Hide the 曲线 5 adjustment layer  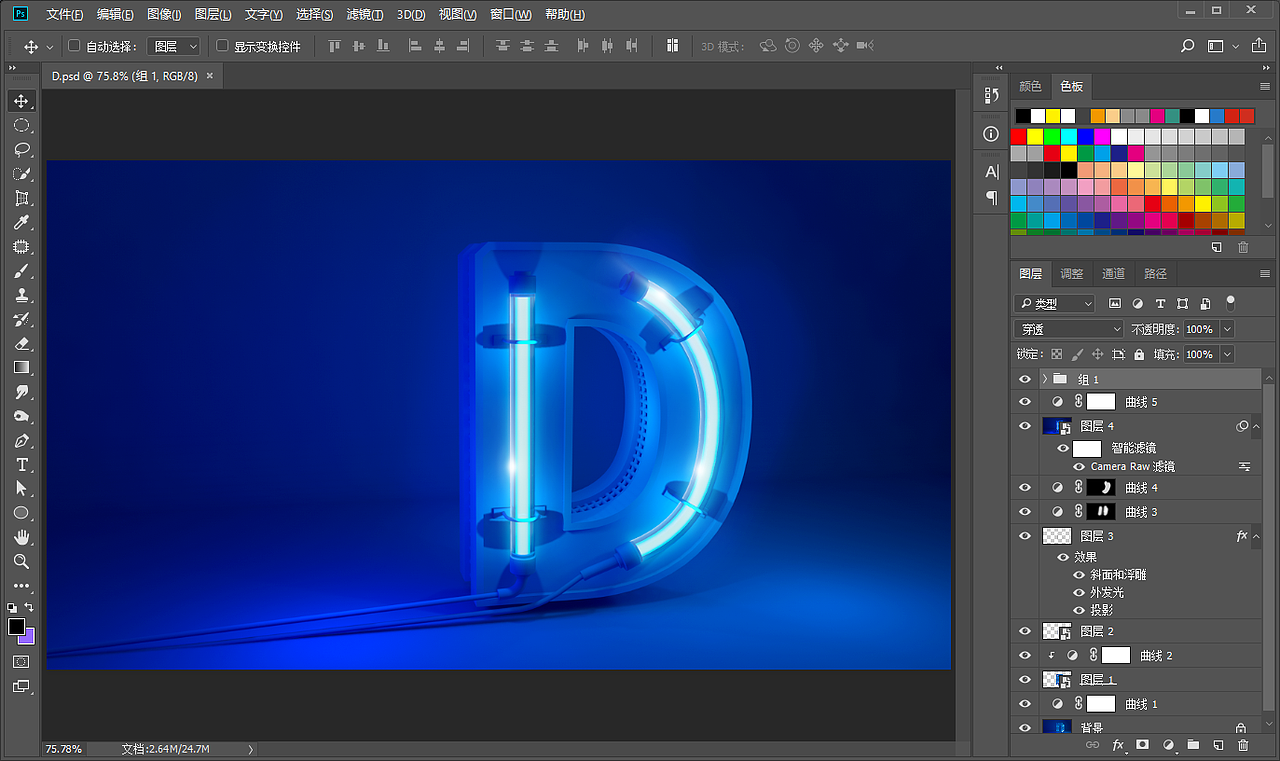1024,401
